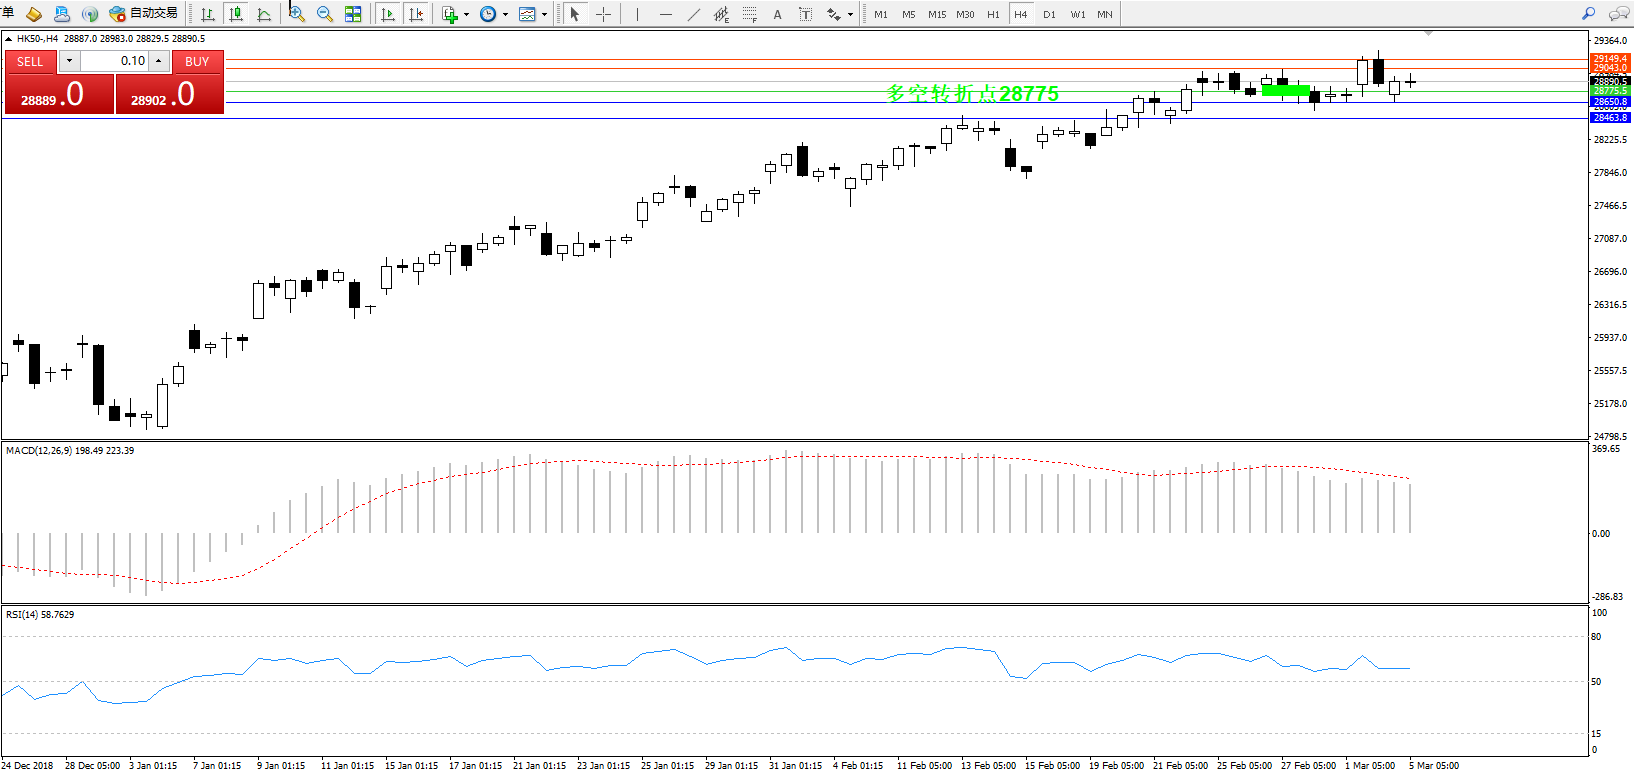Increase lot volume with up arrow

pos(159,61)
